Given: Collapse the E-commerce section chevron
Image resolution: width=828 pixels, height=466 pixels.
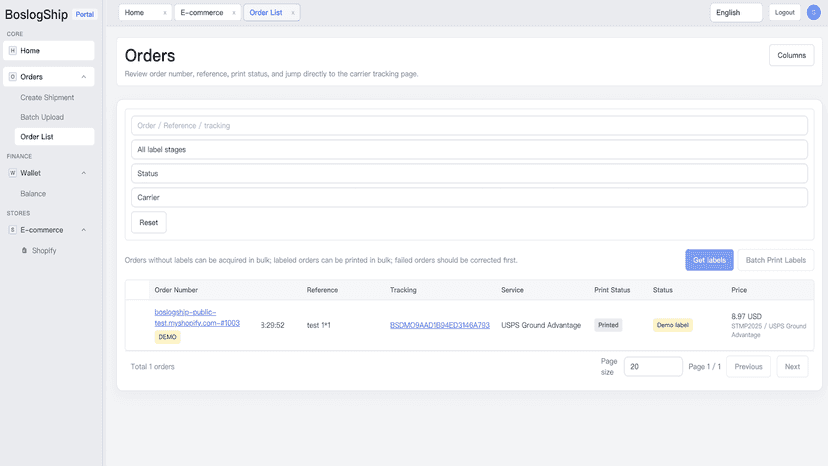Looking at the screenshot, I should (x=83, y=230).
